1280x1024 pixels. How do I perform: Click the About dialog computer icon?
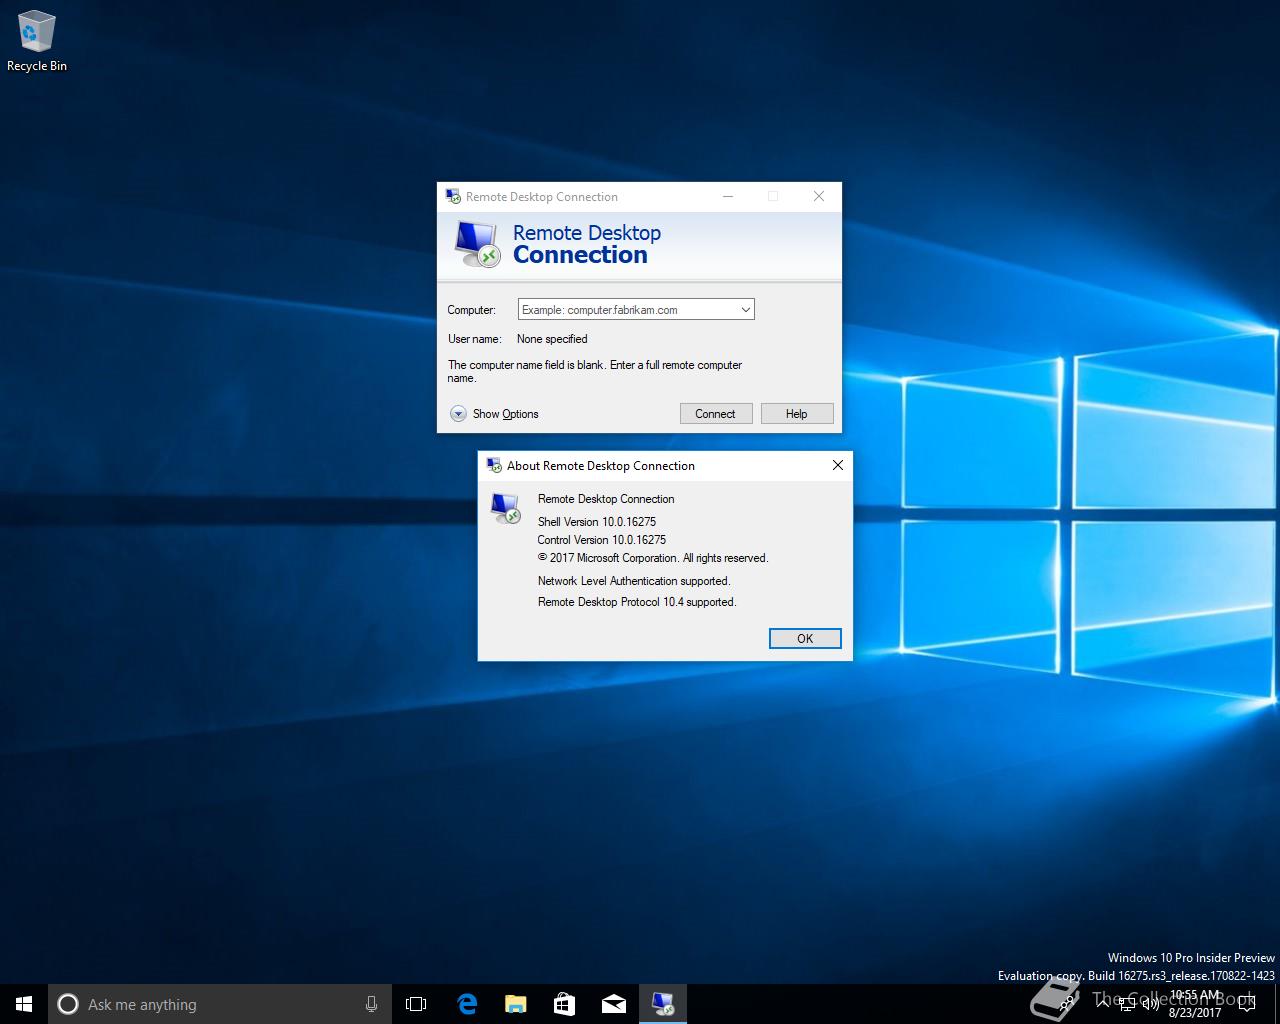coord(506,508)
